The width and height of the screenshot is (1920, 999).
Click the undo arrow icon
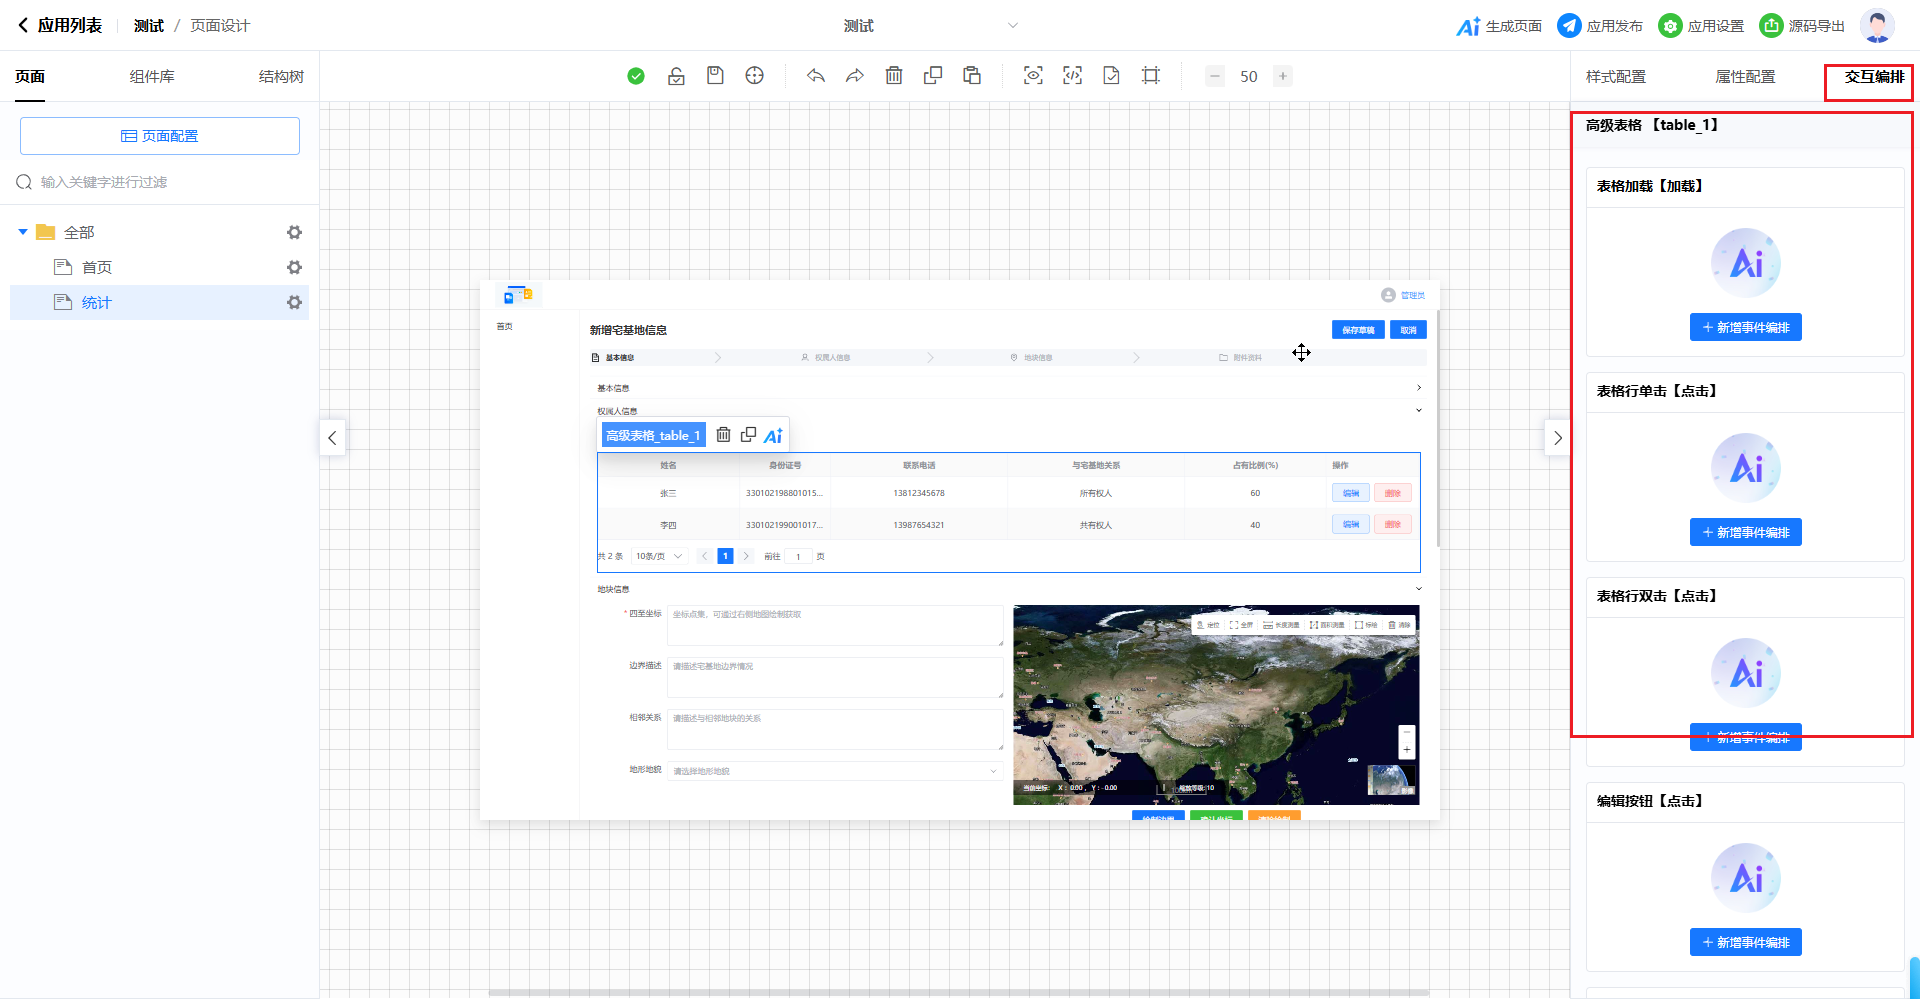coord(816,76)
